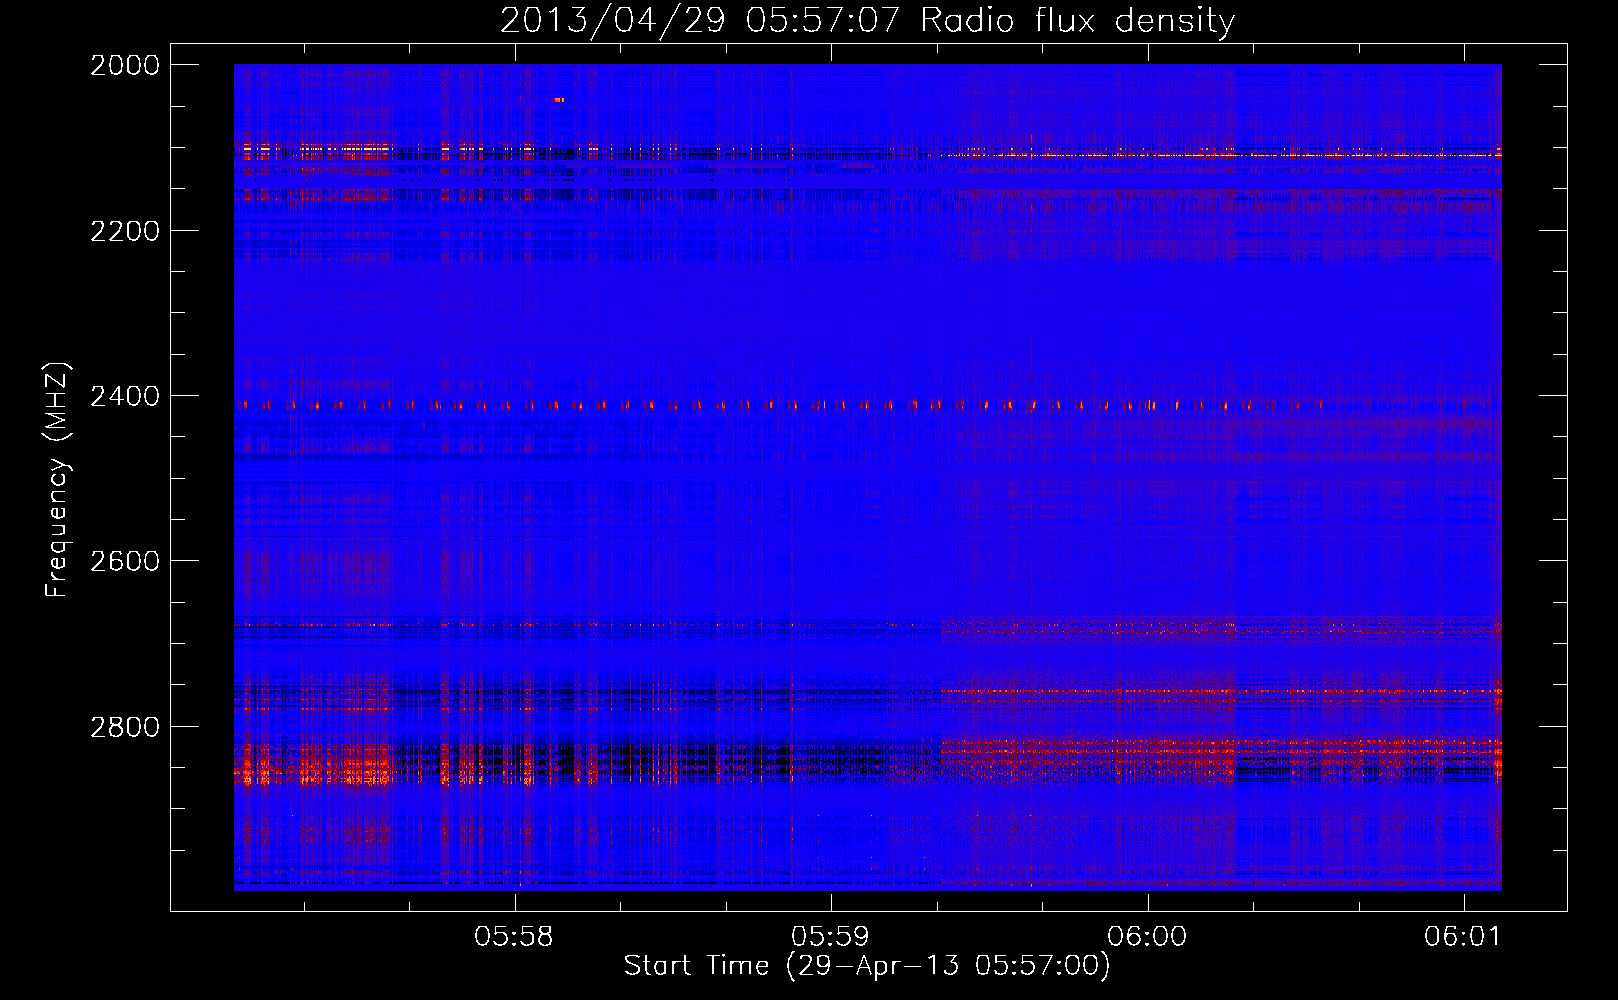Select the 2800 frequency axis label
Viewport: 1618px width, 1000px height.
click(x=125, y=727)
